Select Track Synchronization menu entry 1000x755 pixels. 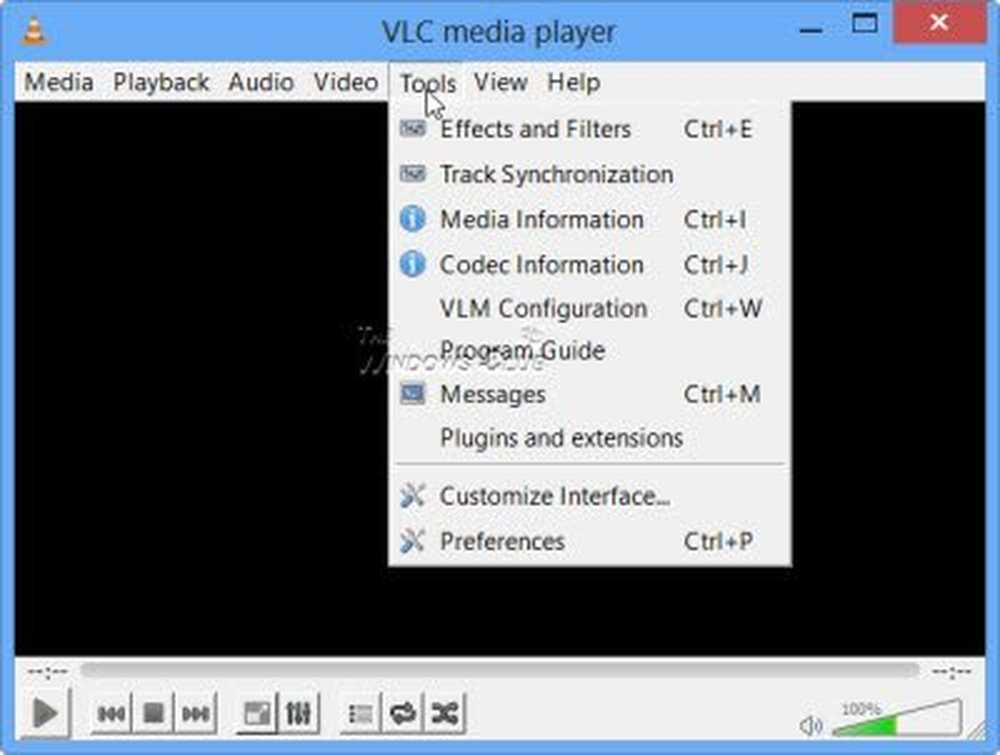556,174
